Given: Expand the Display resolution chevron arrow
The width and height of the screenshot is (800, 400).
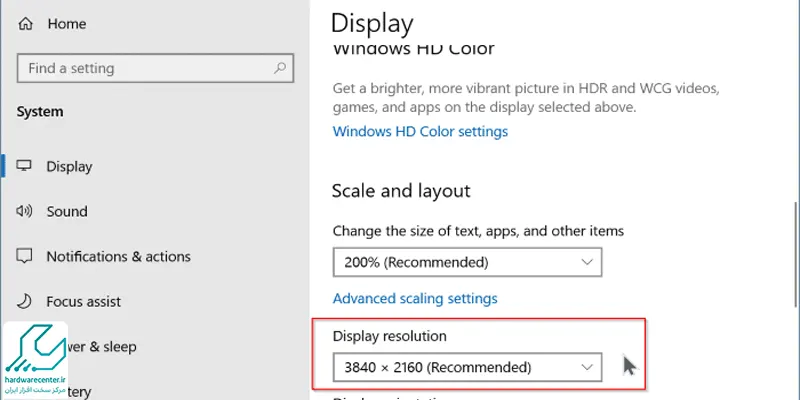Looking at the screenshot, I should click(x=587, y=367).
